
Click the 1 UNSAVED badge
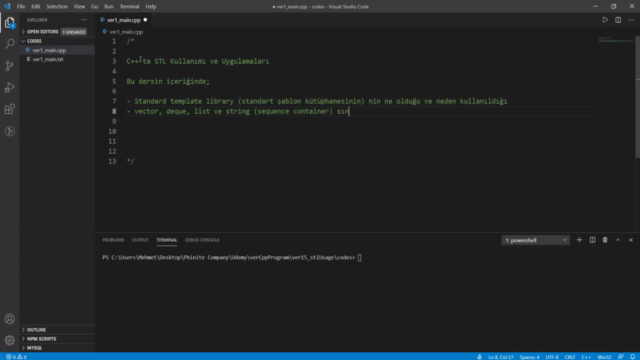tap(74, 32)
